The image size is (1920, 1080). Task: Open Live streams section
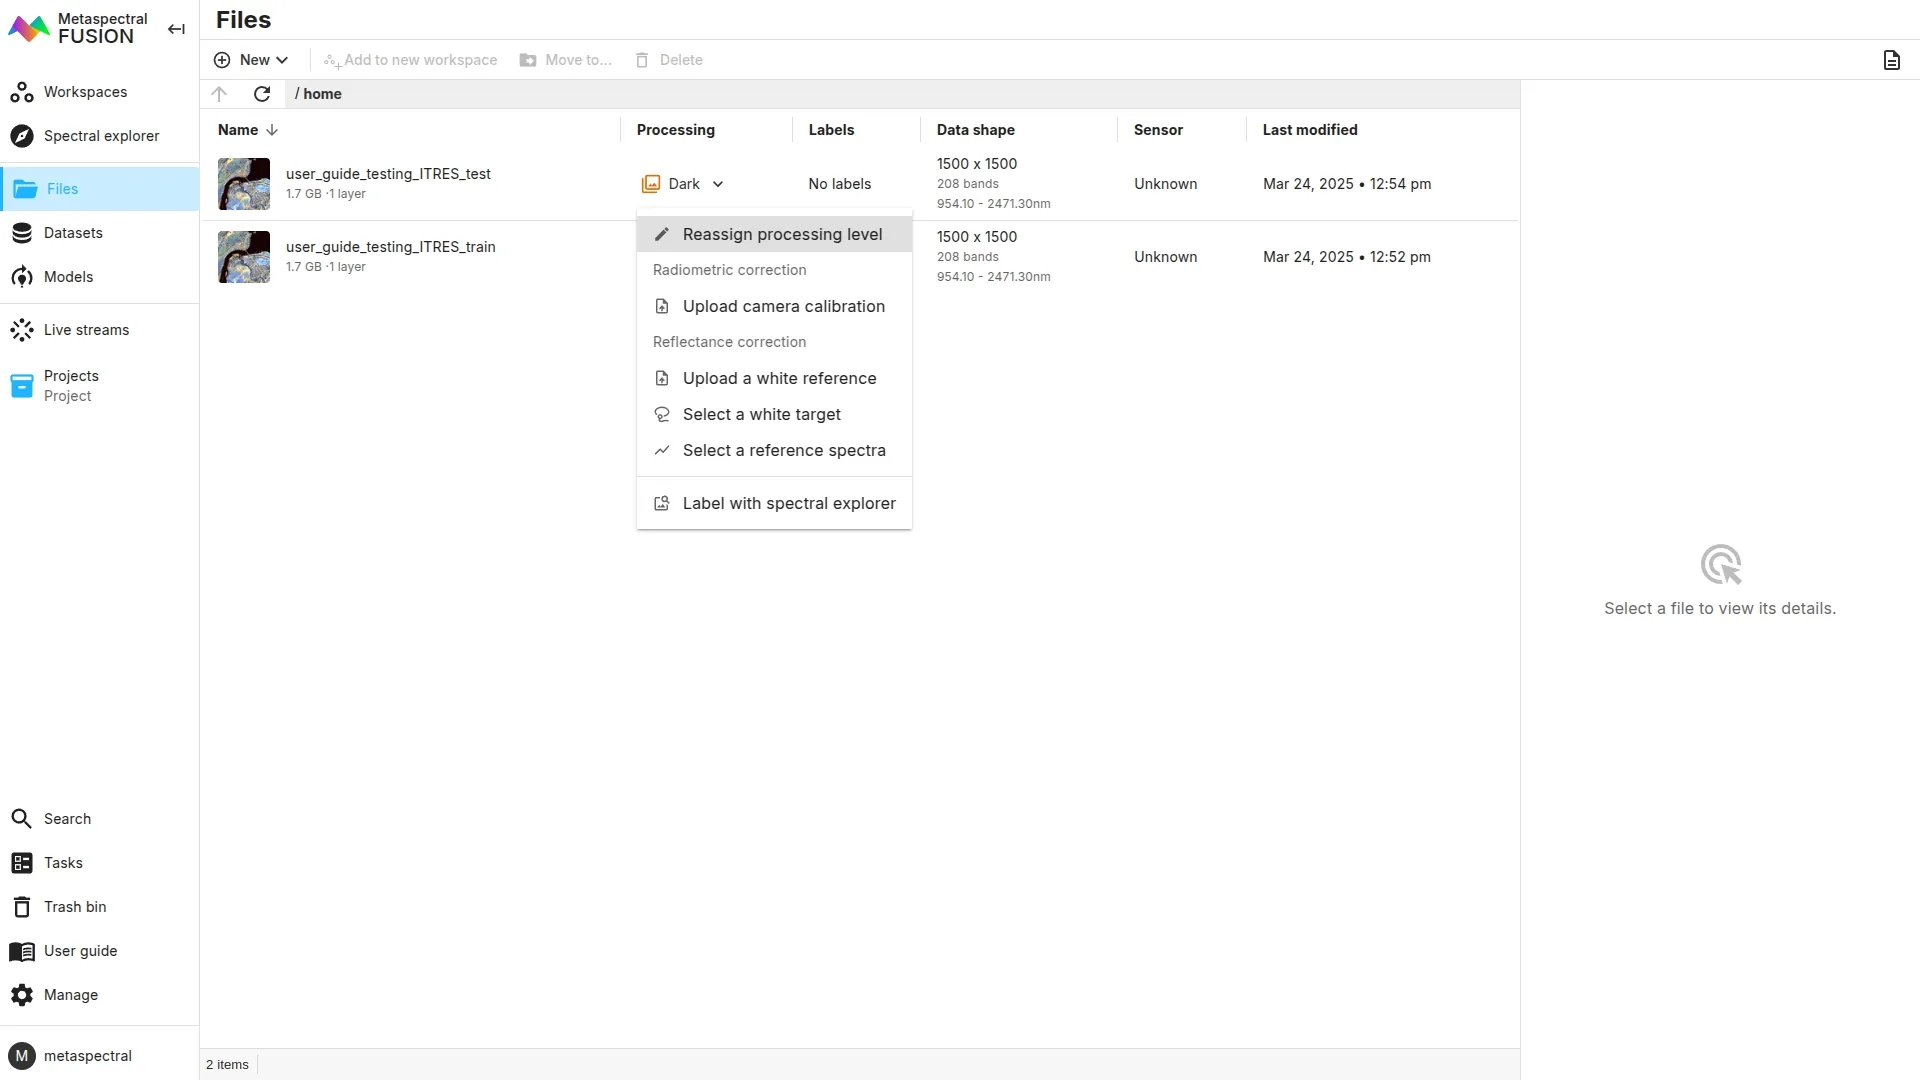[x=86, y=330]
